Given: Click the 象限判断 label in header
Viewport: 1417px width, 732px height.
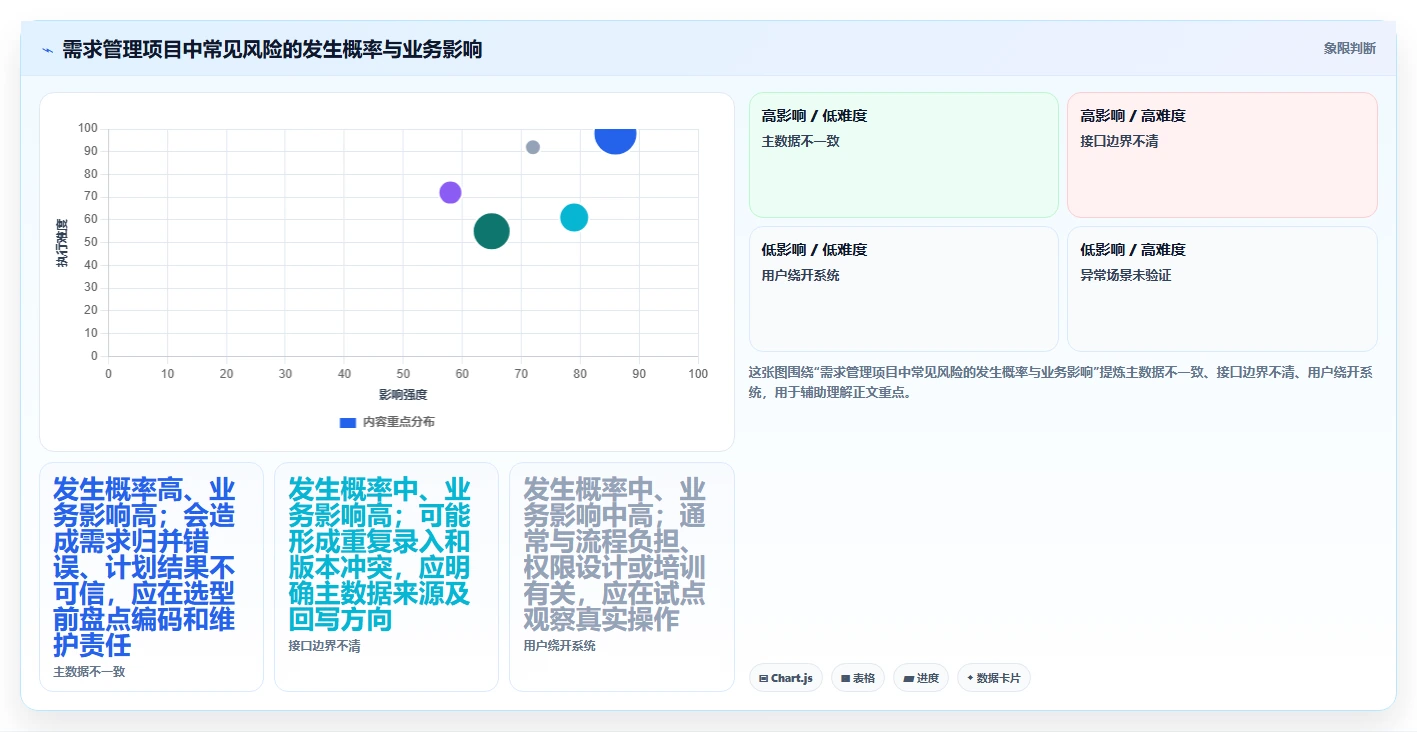Looking at the screenshot, I should click(x=1349, y=48).
